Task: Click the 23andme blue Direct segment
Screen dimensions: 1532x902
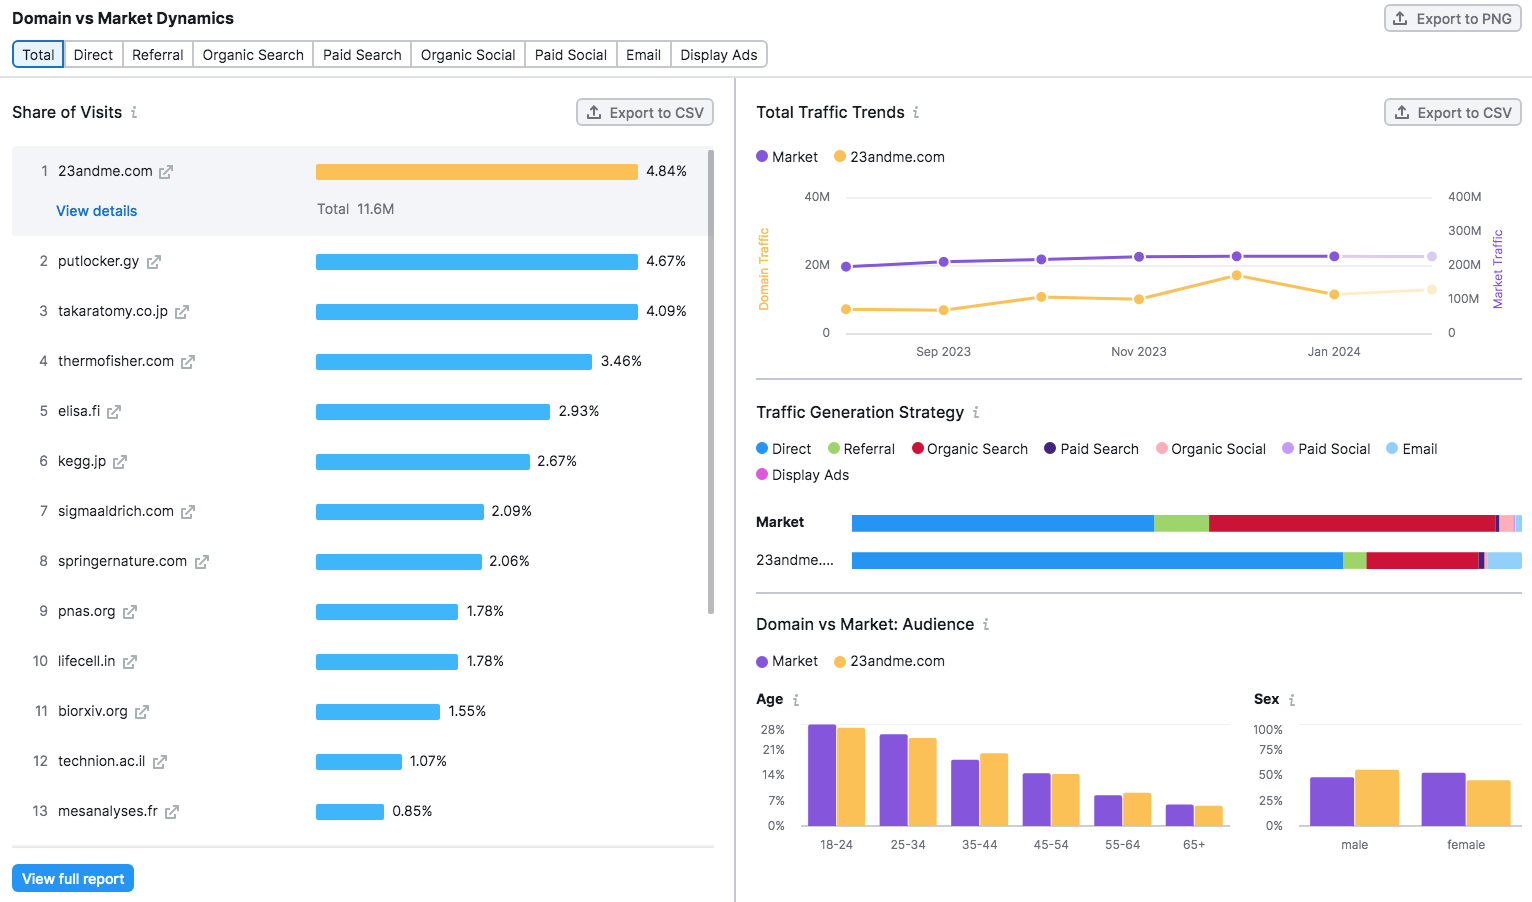Action: pyautogui.click(x=1097, y=561)
